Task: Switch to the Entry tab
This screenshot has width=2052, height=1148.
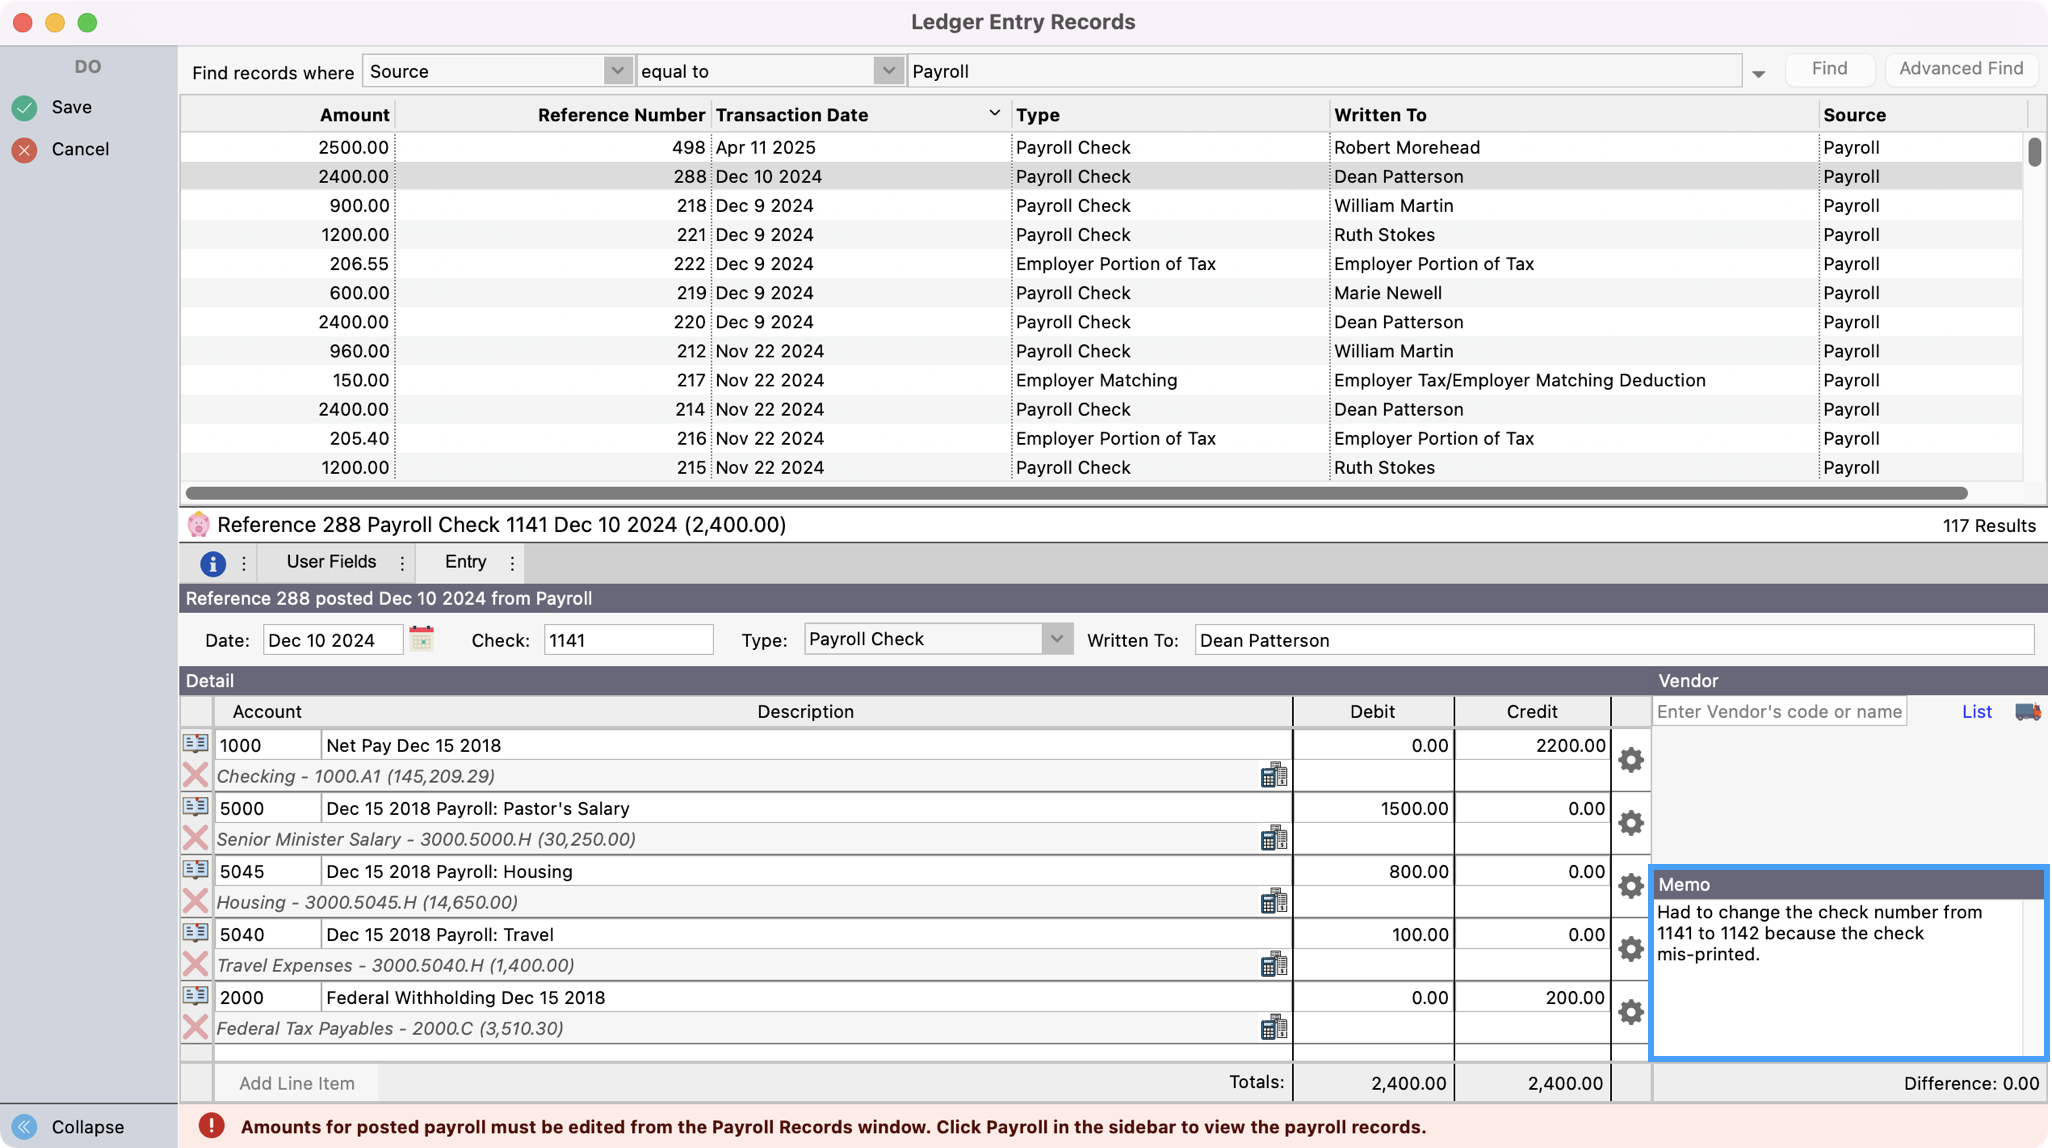Action: (465, 562)
